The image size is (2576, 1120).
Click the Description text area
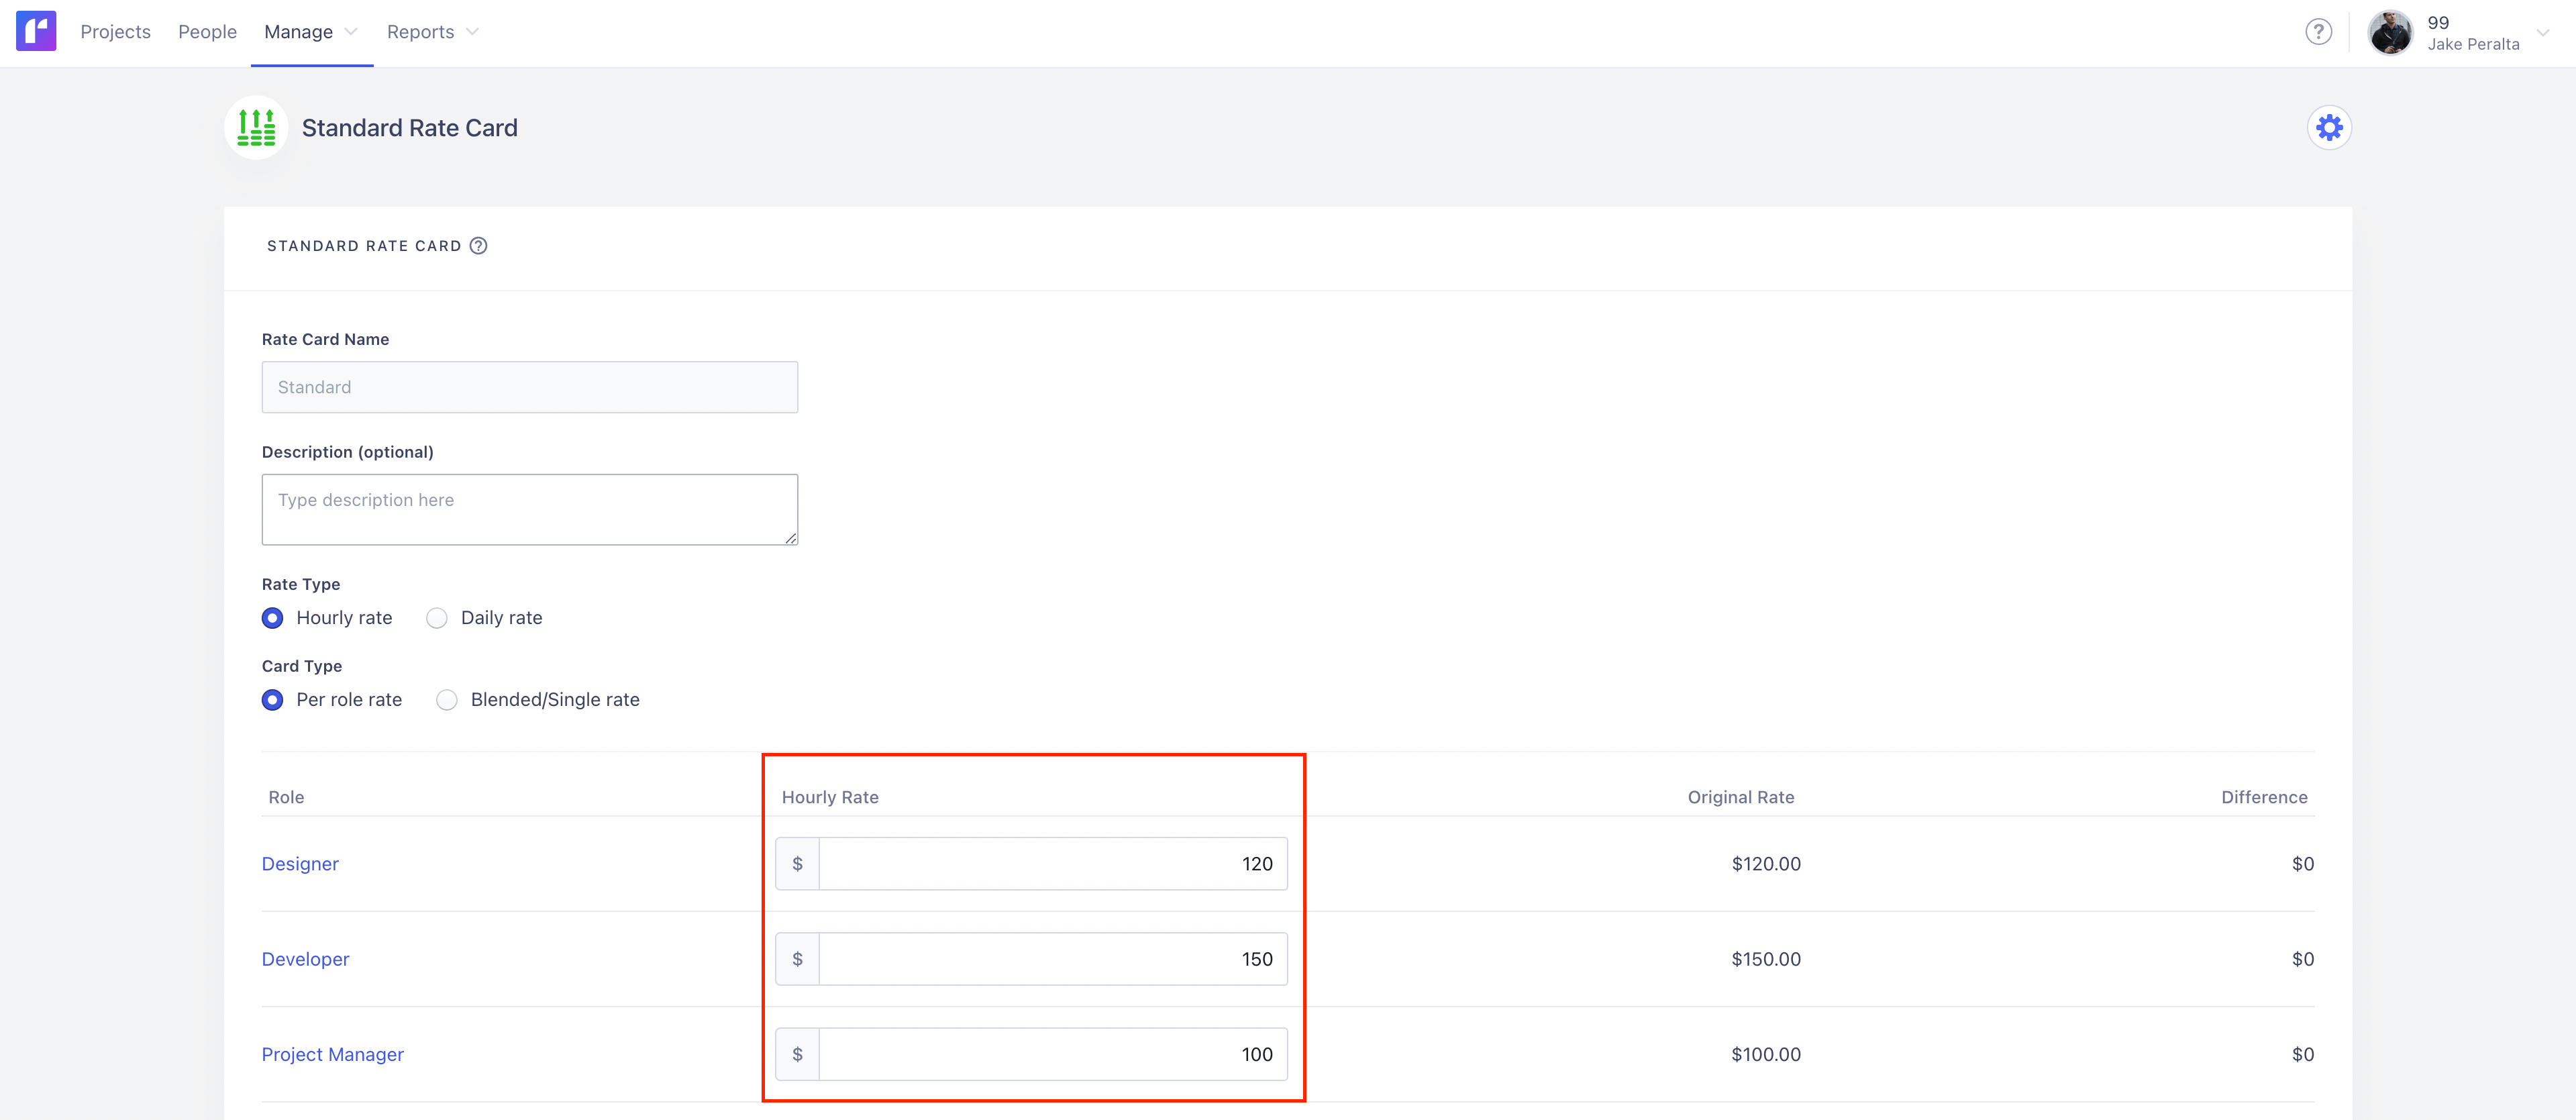[x=529, y=509]
